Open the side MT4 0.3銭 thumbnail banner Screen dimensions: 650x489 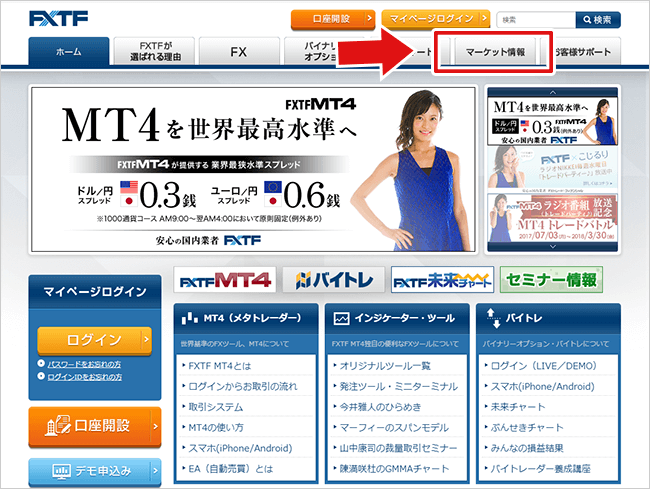553,121
